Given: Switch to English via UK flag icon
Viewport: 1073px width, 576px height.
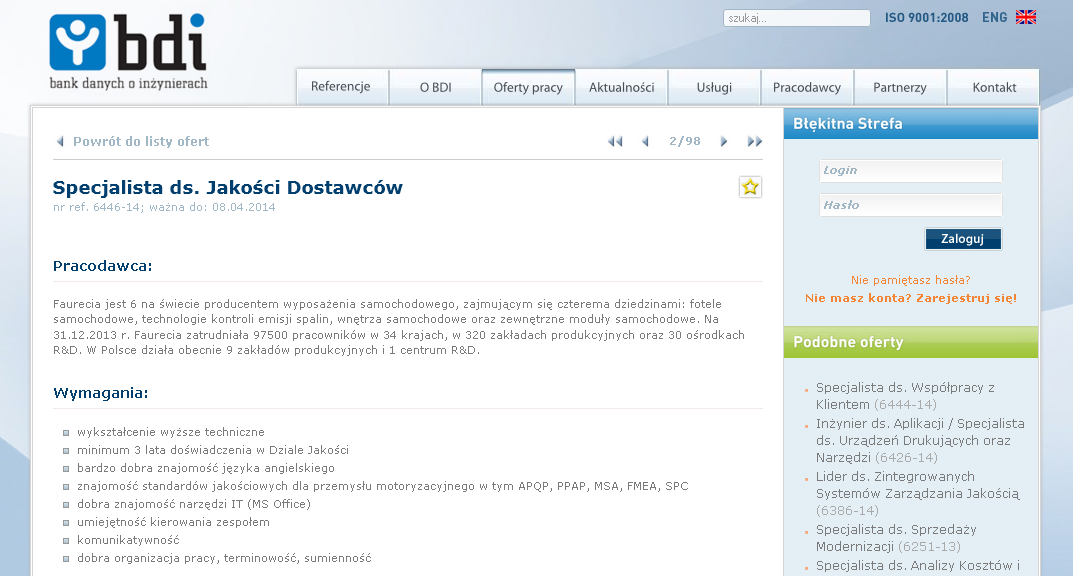Looking at the screenshot, I should point(1026,18).
